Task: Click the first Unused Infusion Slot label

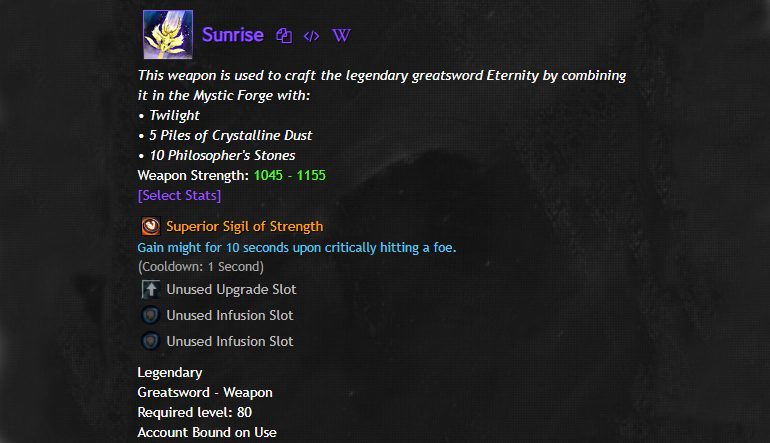Action: [x=230, y=315]
